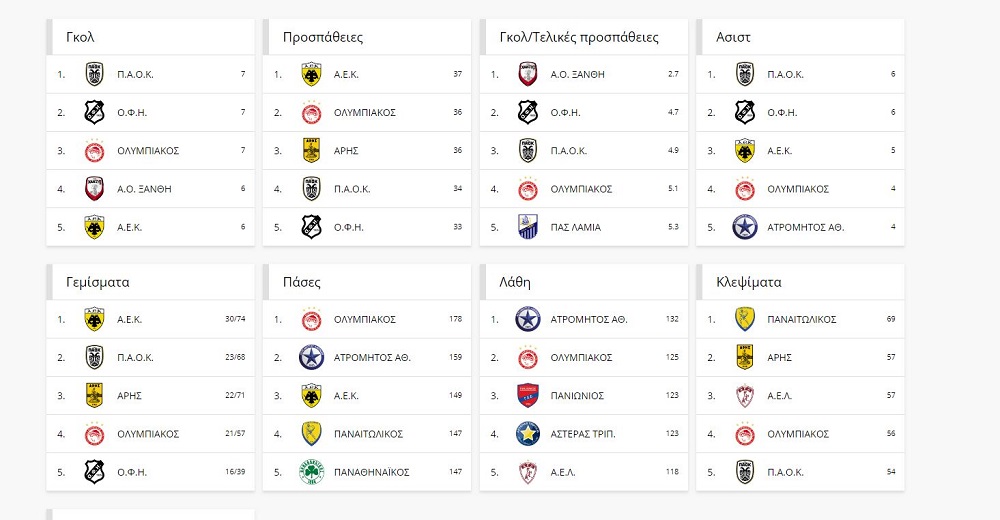Click the Α.Ε.Κ. crest in the Προσπάθειες list
This screenshot has width=1000, height=520.
click(x=311, y=74)
